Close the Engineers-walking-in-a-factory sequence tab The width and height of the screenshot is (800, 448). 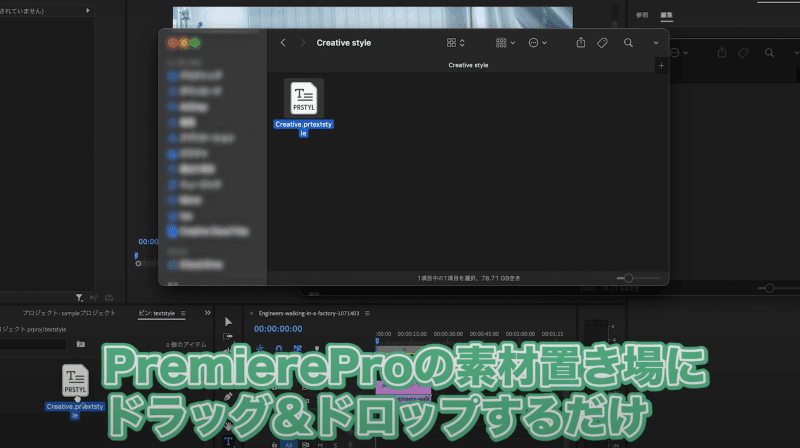pyautogui.click(x=252, y=313)
